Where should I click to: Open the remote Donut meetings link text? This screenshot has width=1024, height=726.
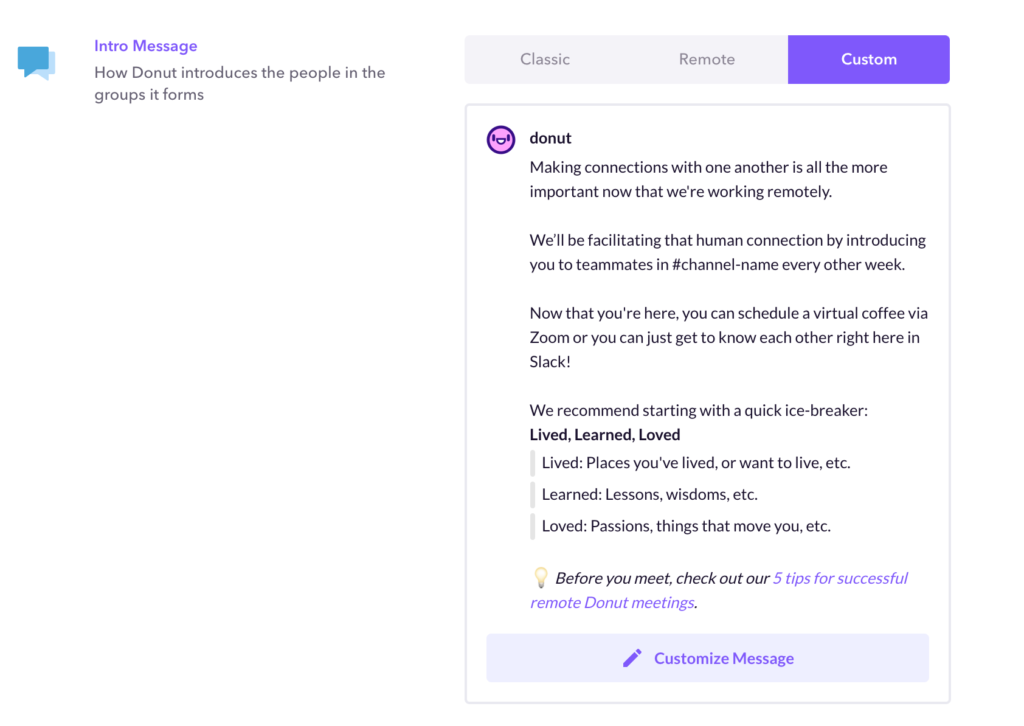[x=612, y=603]
